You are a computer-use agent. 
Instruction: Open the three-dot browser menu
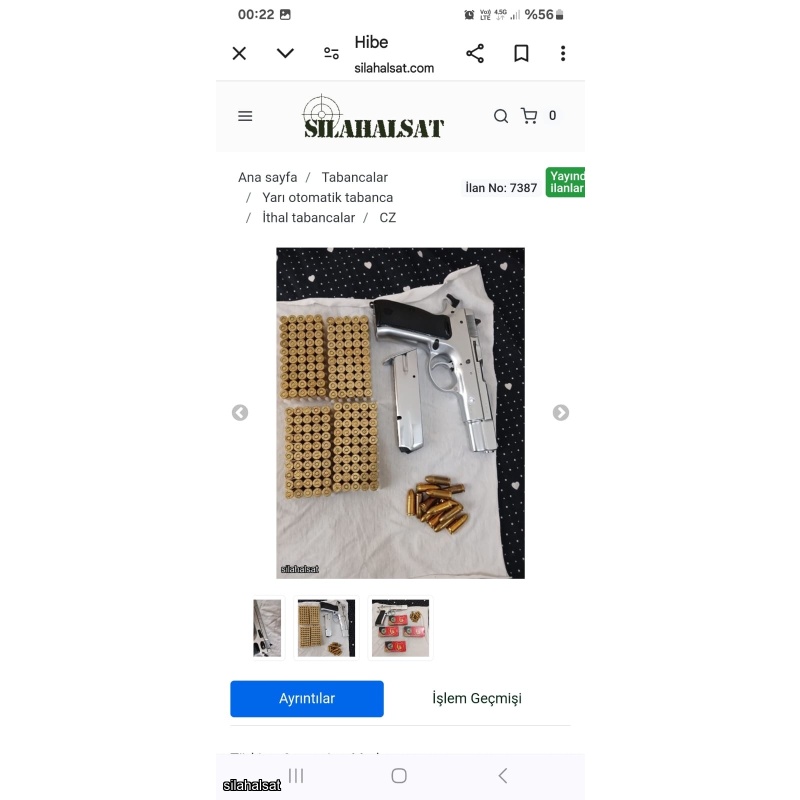point(563,54)
